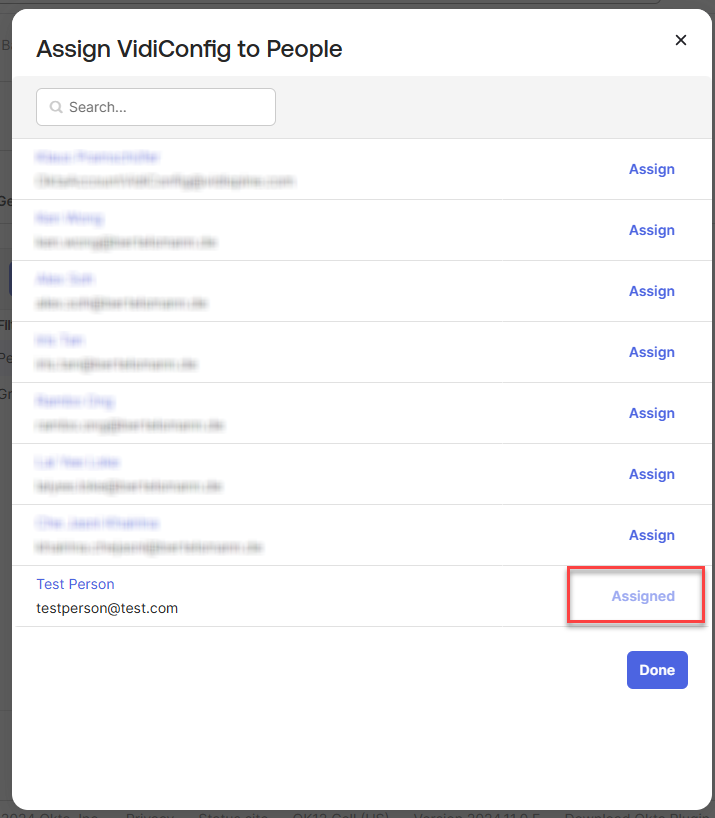Focus the Search people input field
Viewport: 715px width, 818px height.
[x=165, y=107]
